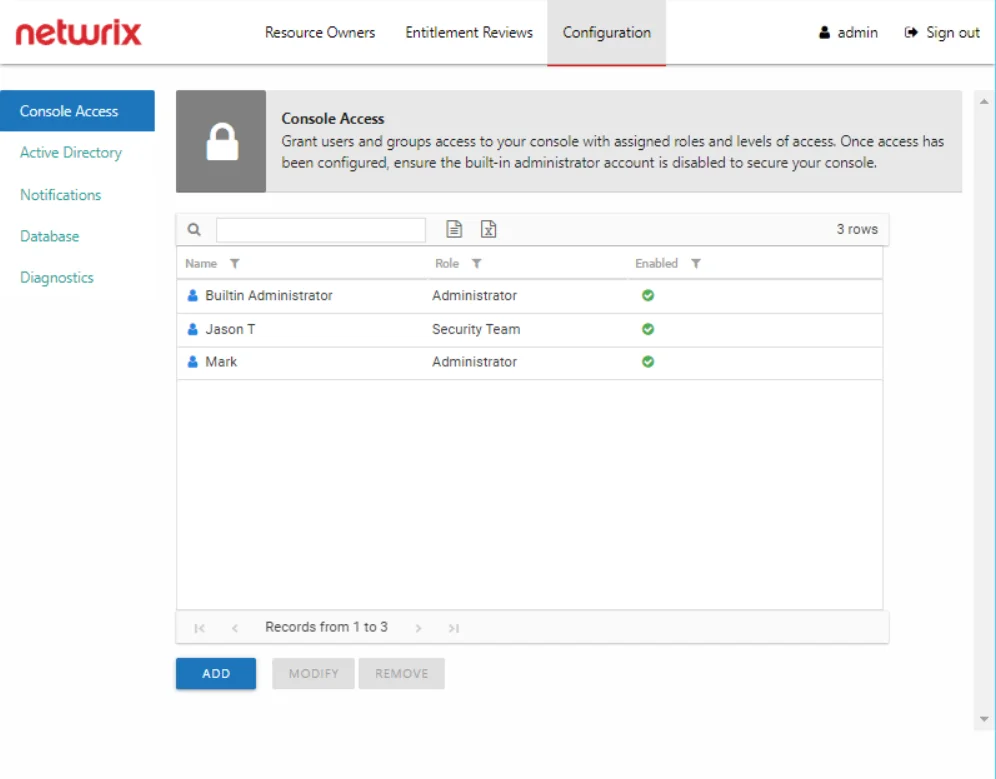Select the Jason T row name
Image resolution: width=996 pixels, height=779 pixels.
(230, 329)
